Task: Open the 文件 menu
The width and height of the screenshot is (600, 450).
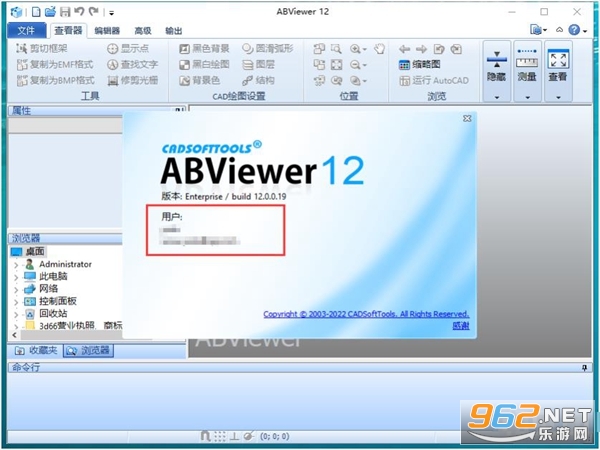Action: 26,31
